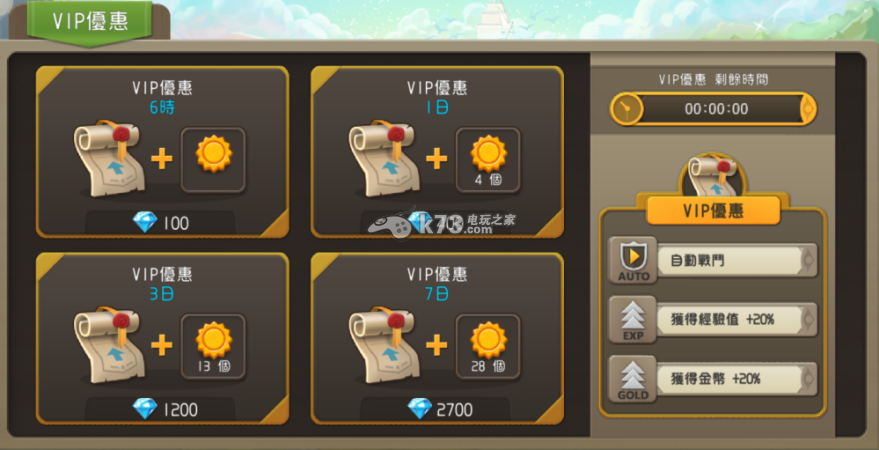Image resolution: width=879 pixels, height=450 pixels.
Task: Buy the 7日 VIP for 2700 diamonds
Action: [x=436, y=410]
